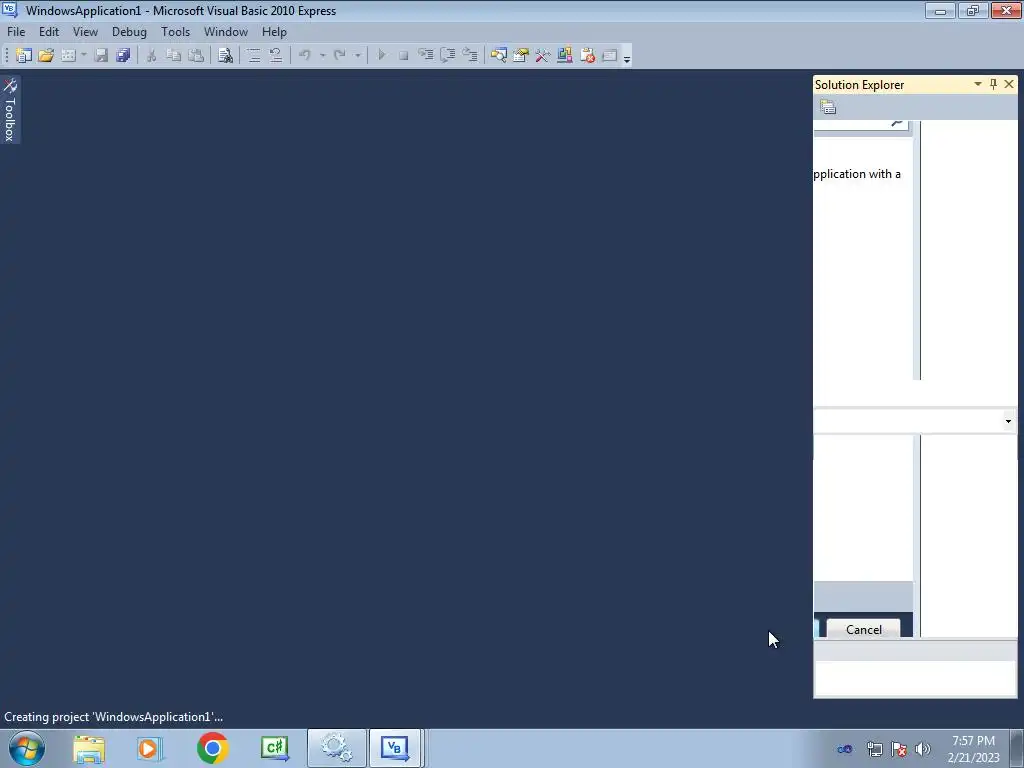Click the Redo arrow icon
The image size is (1024, 768).
(x=340, y=56)
